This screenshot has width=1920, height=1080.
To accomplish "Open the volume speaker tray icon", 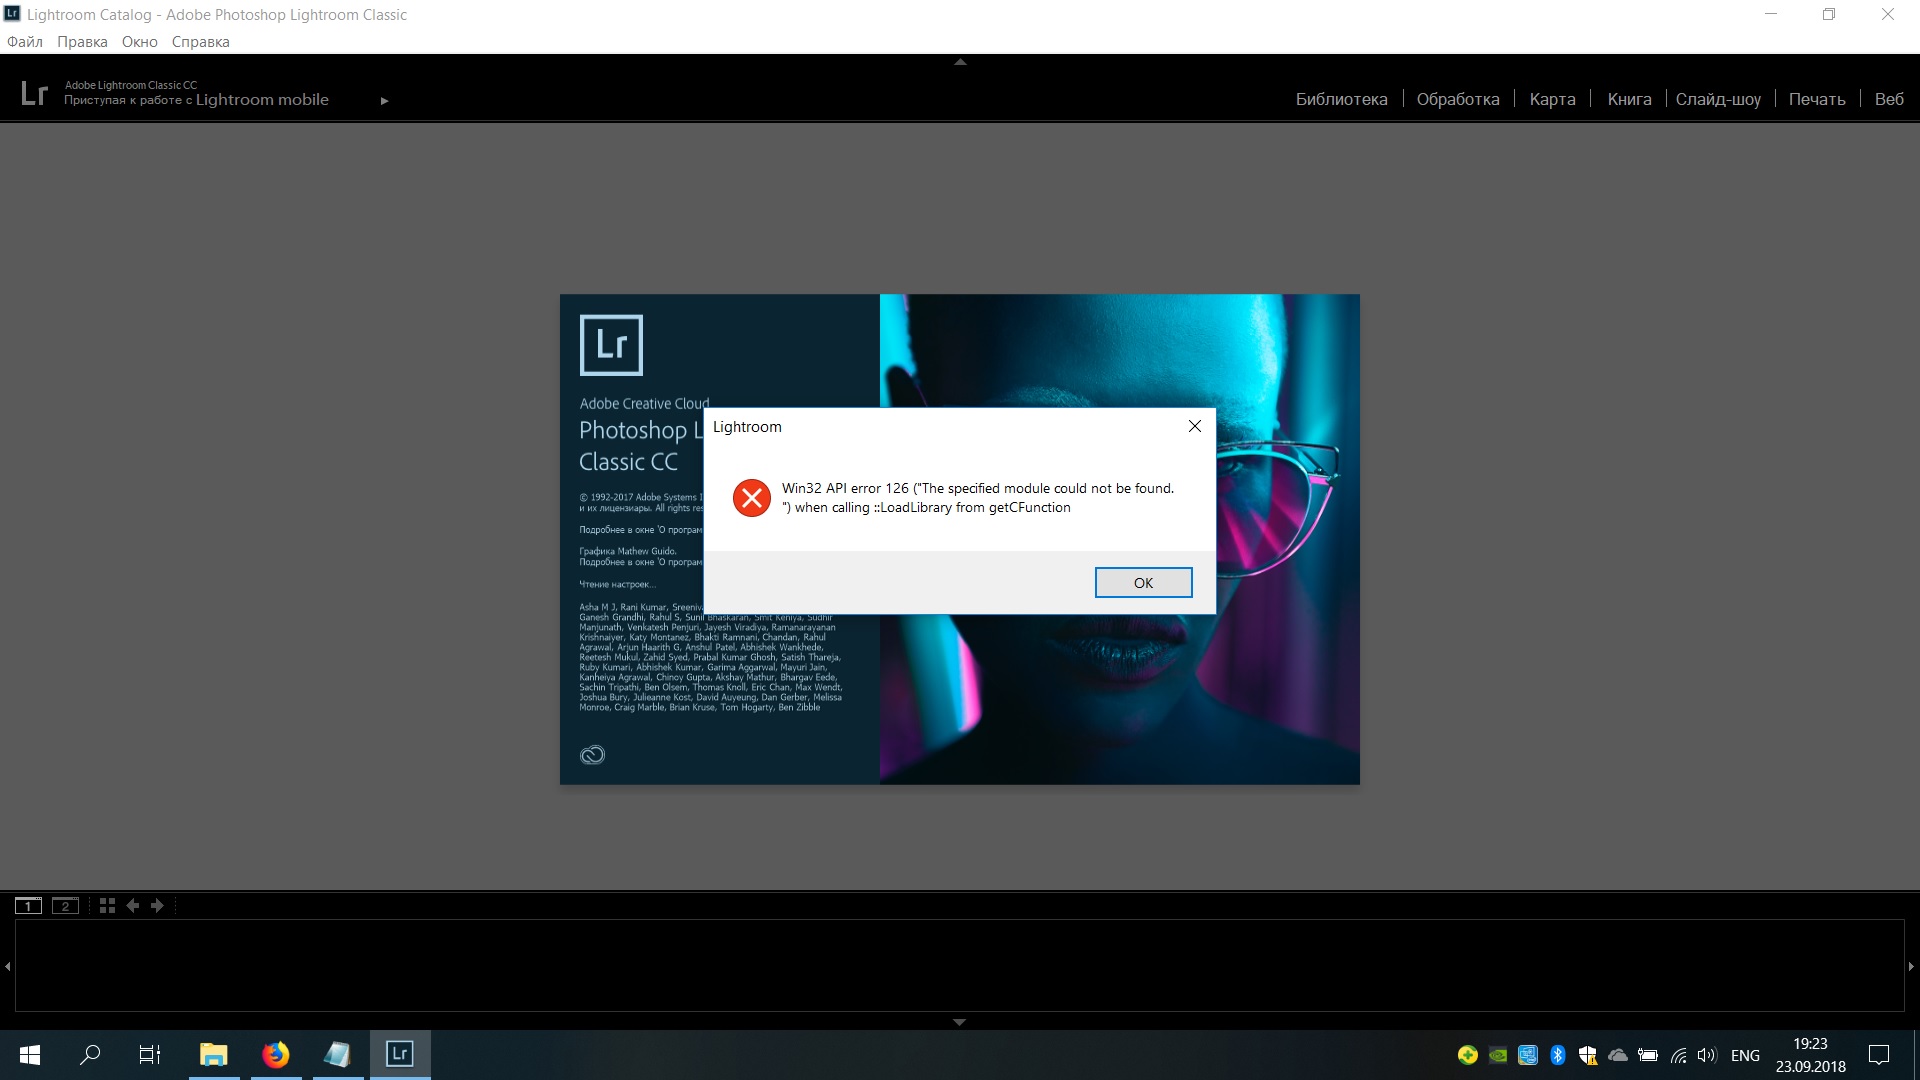I will pyautogui.click(x=1707, y=1055).
